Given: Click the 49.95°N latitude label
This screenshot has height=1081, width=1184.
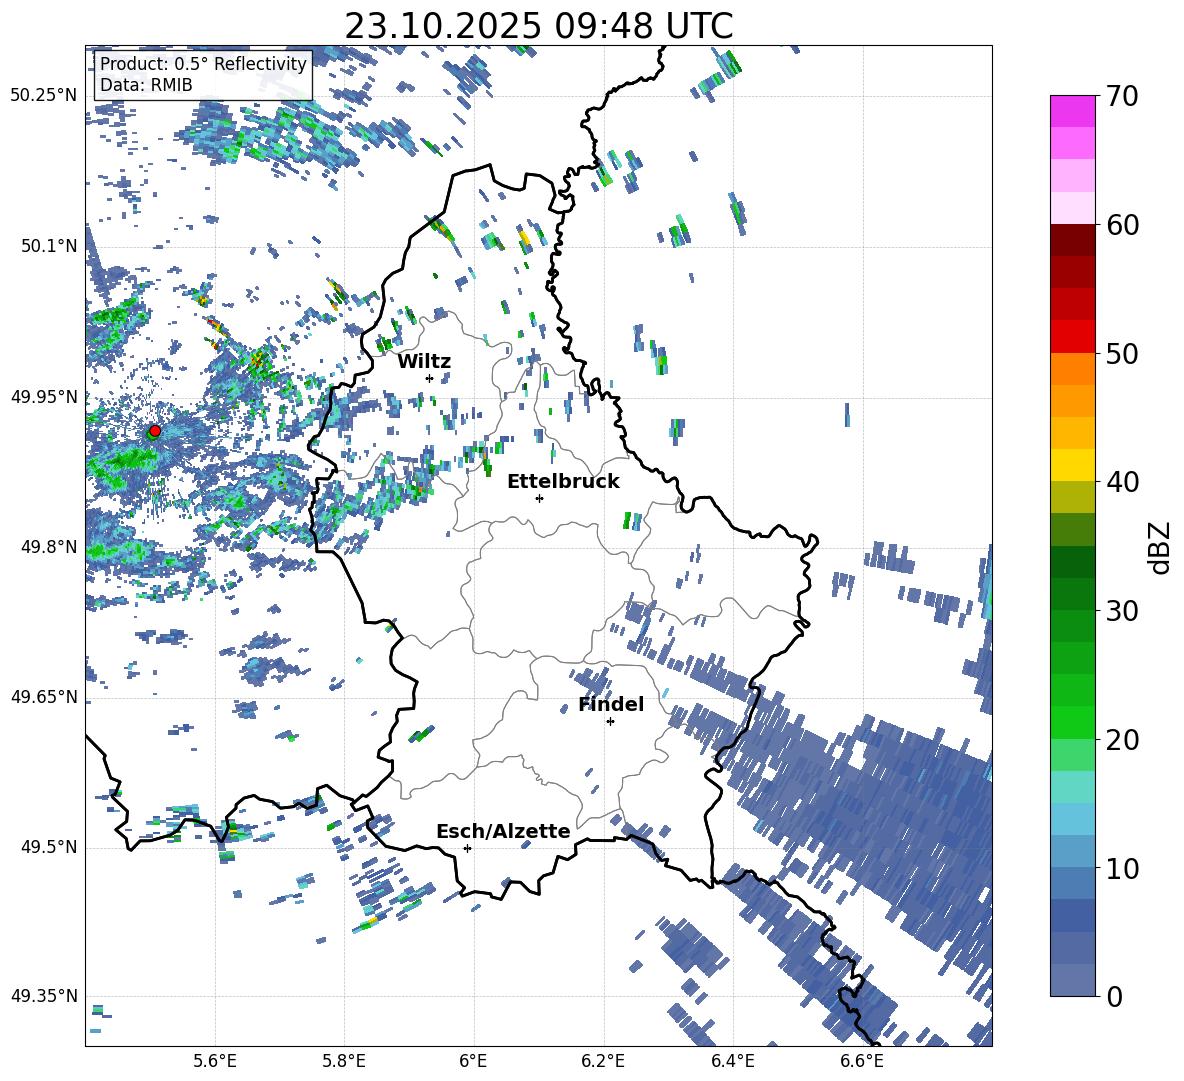Looking at the screenshot, I should click(x=44, y=397).
